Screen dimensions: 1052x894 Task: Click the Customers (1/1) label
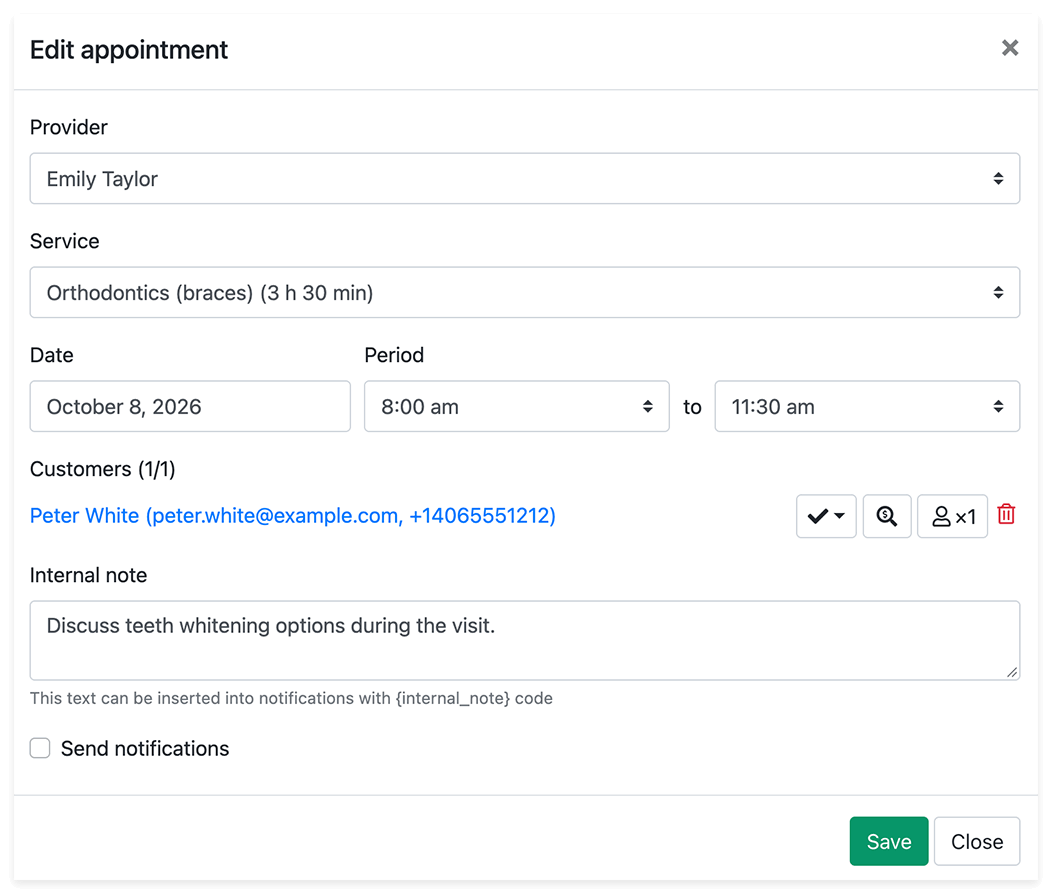[103, 469]
